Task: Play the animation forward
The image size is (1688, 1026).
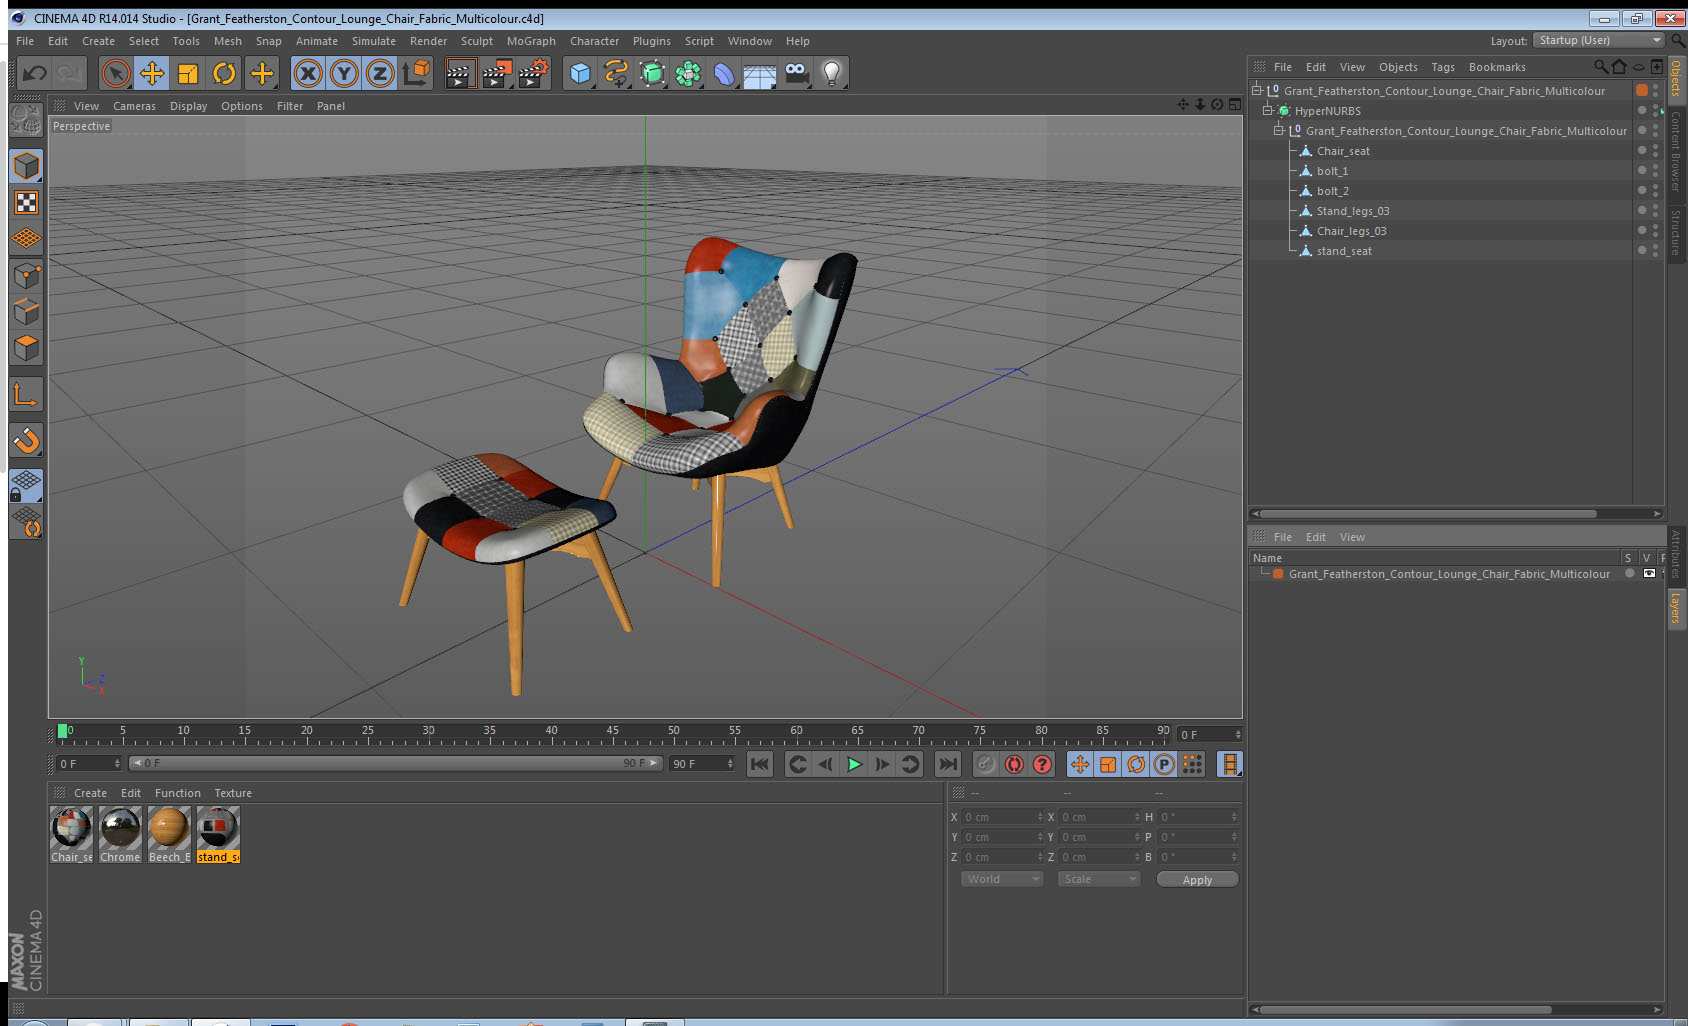Action: (854, 764)
